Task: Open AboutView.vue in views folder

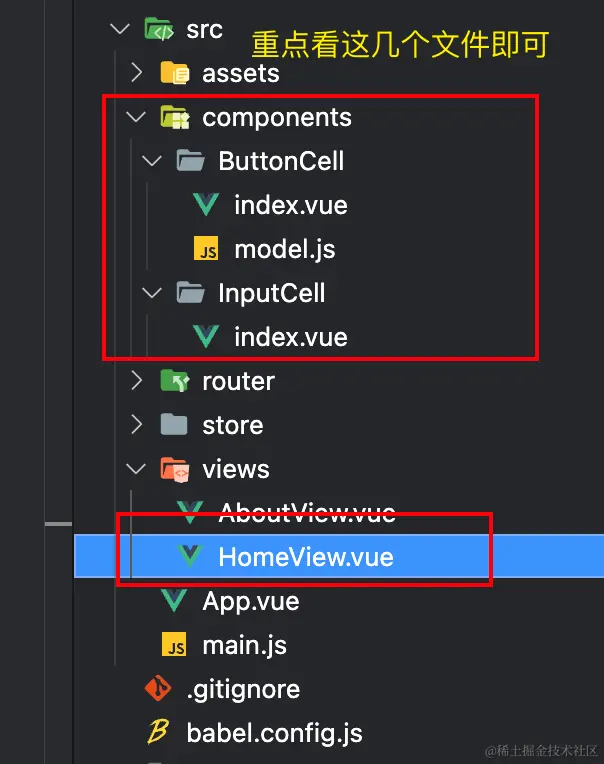Action: tap(306, 514)
